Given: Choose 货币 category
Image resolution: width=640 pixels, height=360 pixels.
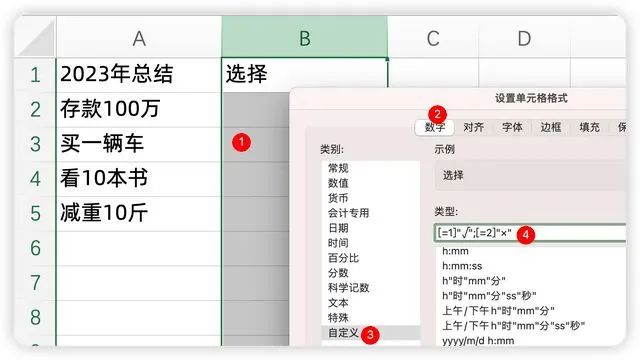Looking at the screenshot, I should (x=371, y=198).
